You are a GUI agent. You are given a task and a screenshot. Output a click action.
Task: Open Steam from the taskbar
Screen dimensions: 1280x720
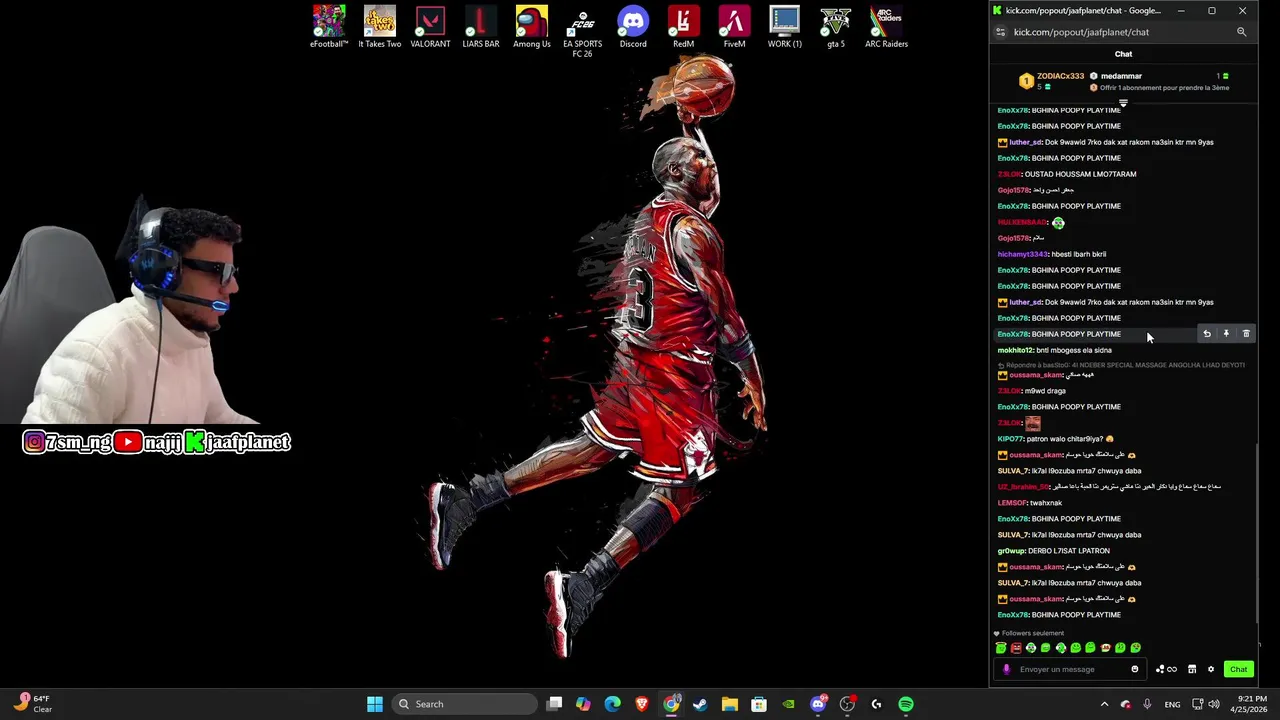pyautogui.click(x=700, y=704)
